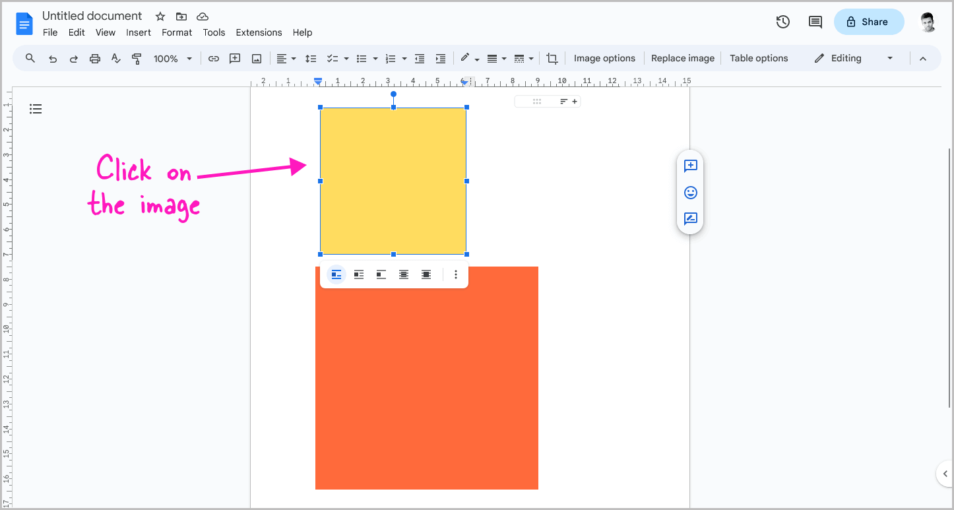Click the Undo arrow
The height and width of the screenshot is (510, 954).
pyautogui.click(x=53, y=59)
